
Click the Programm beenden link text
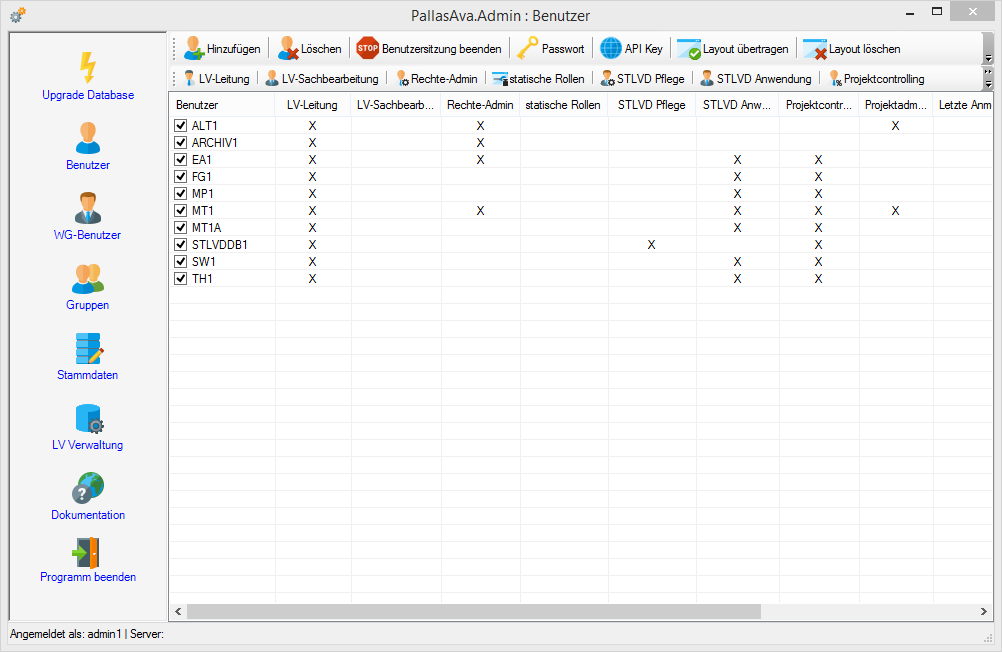(88, 577)
